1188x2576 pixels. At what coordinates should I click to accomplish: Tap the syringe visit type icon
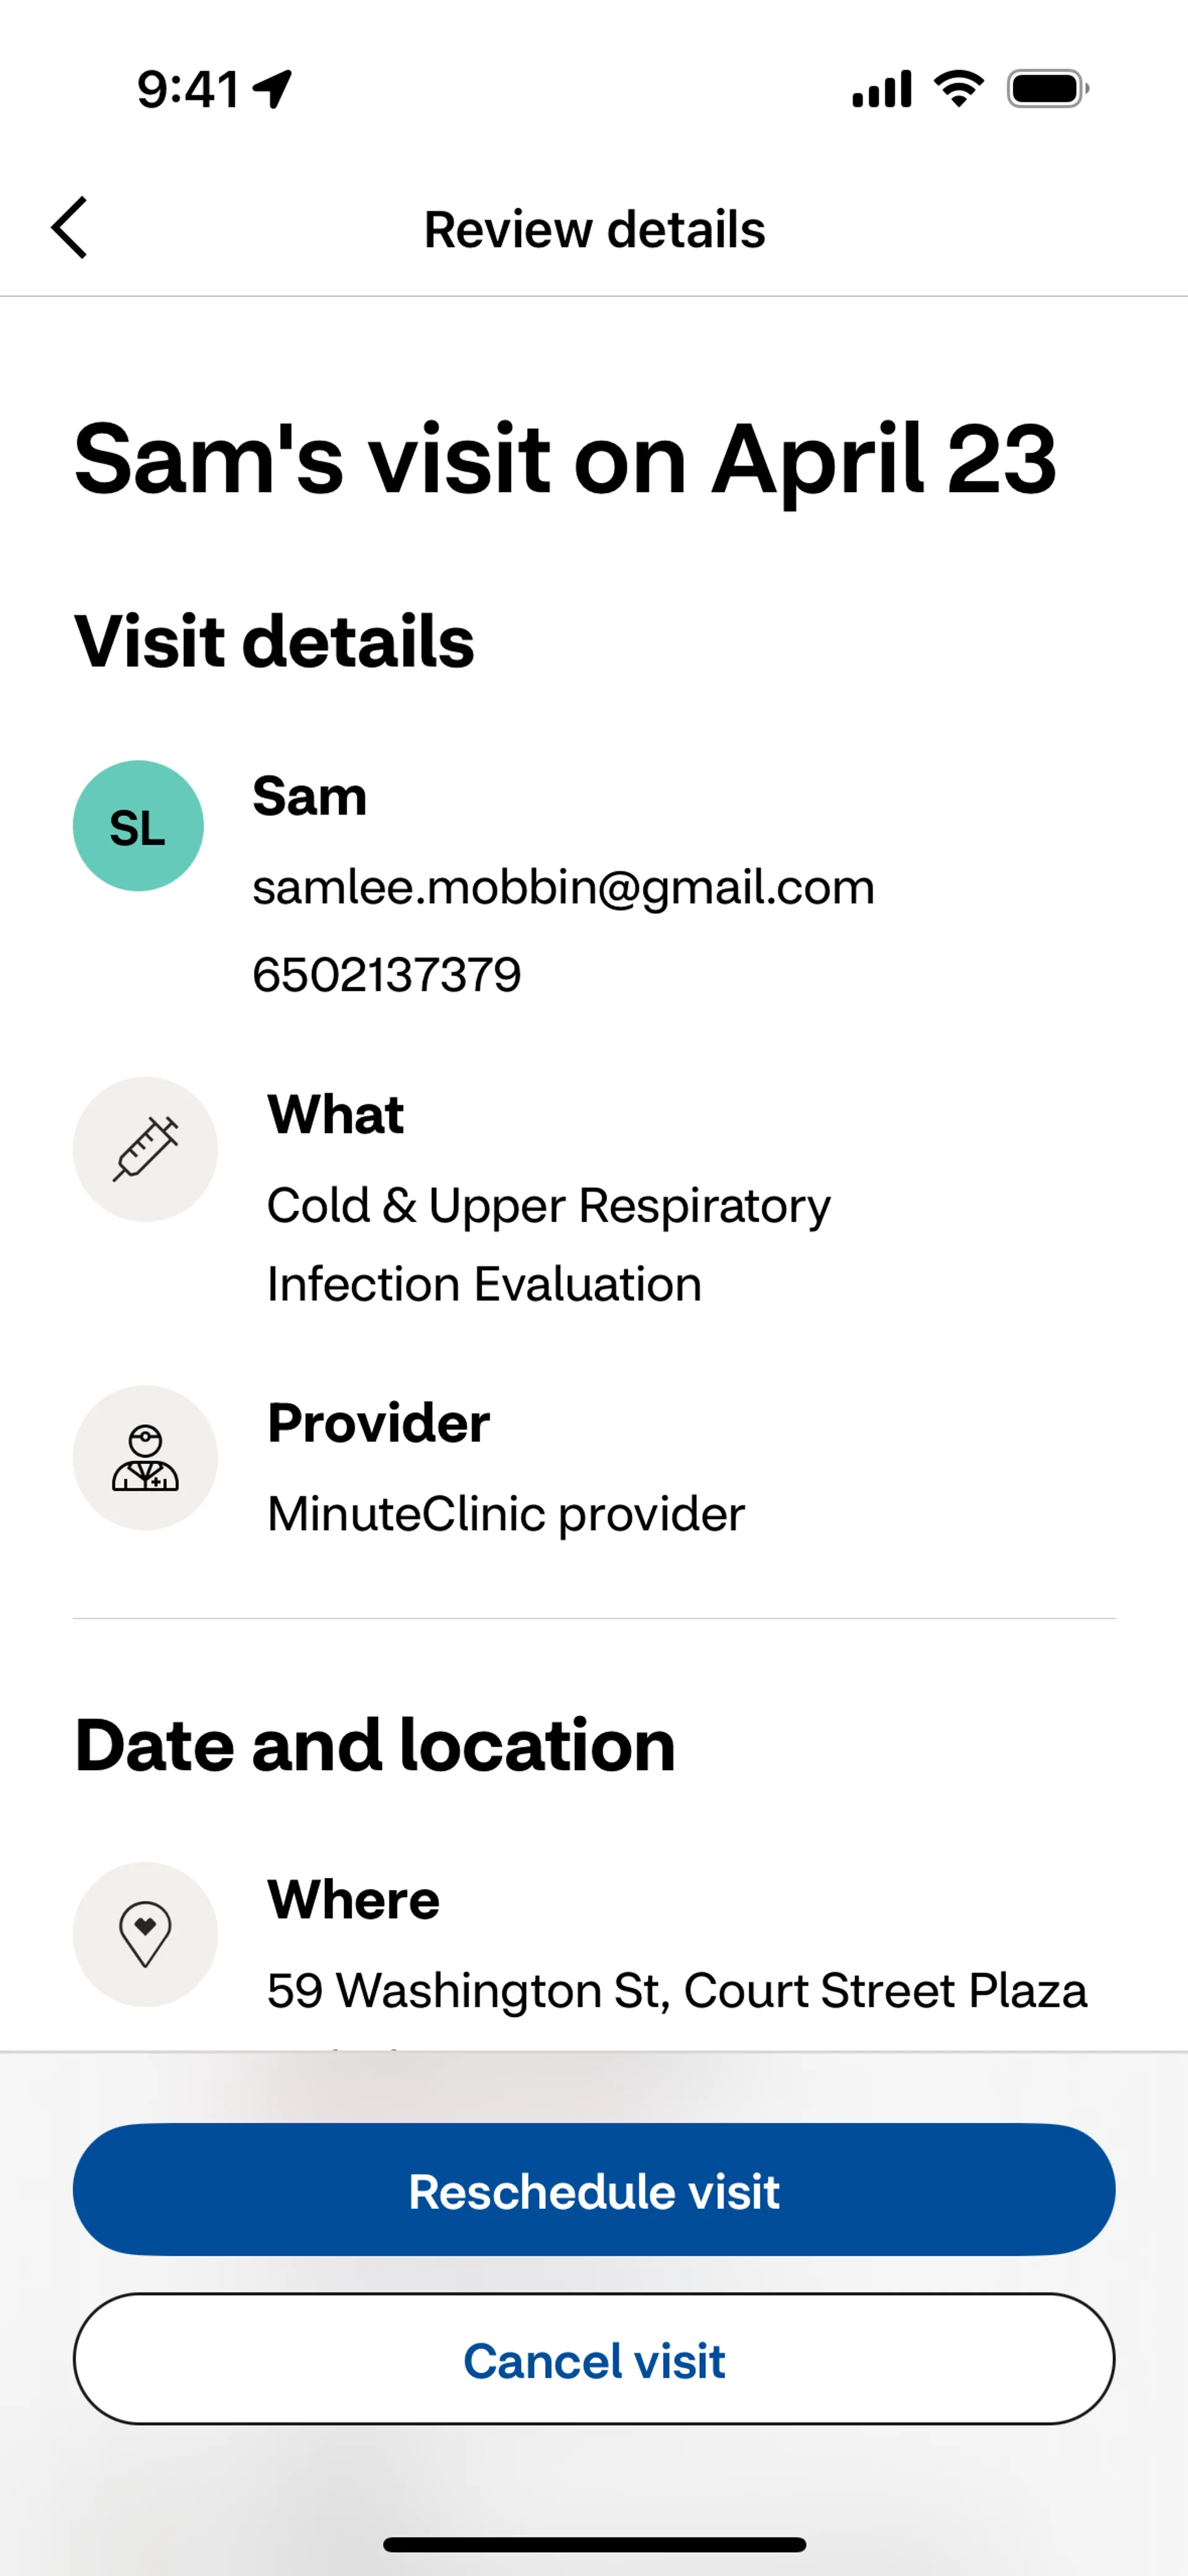point(145,1149)
